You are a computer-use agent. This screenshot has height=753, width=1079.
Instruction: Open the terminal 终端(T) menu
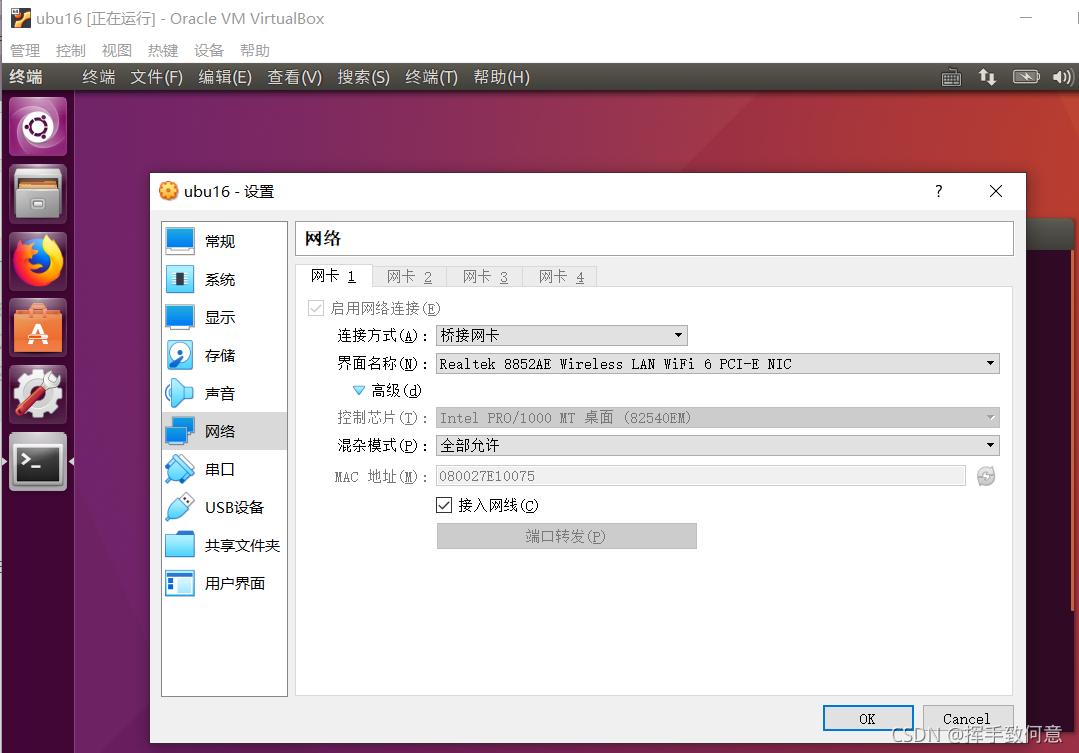pyautogui.click(x=431, y=77)
